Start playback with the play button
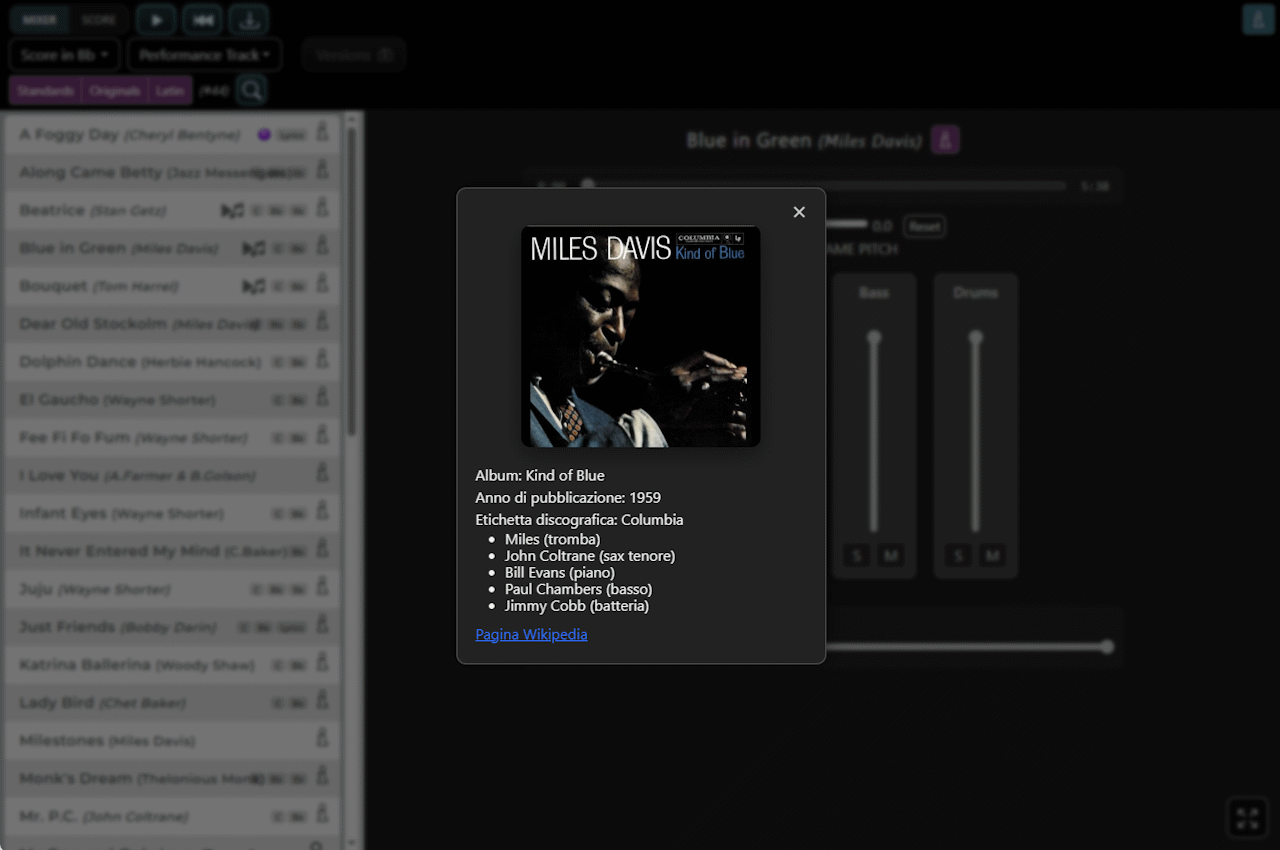 click(x=156, y=20)
